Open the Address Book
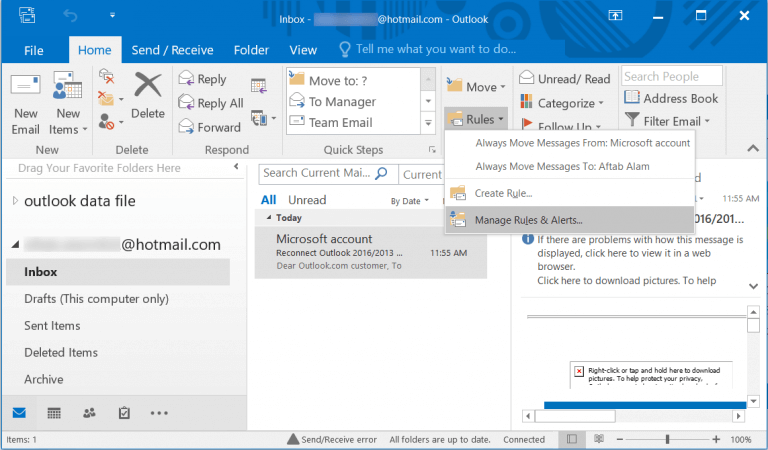768x450 pixels. (671, 98)
